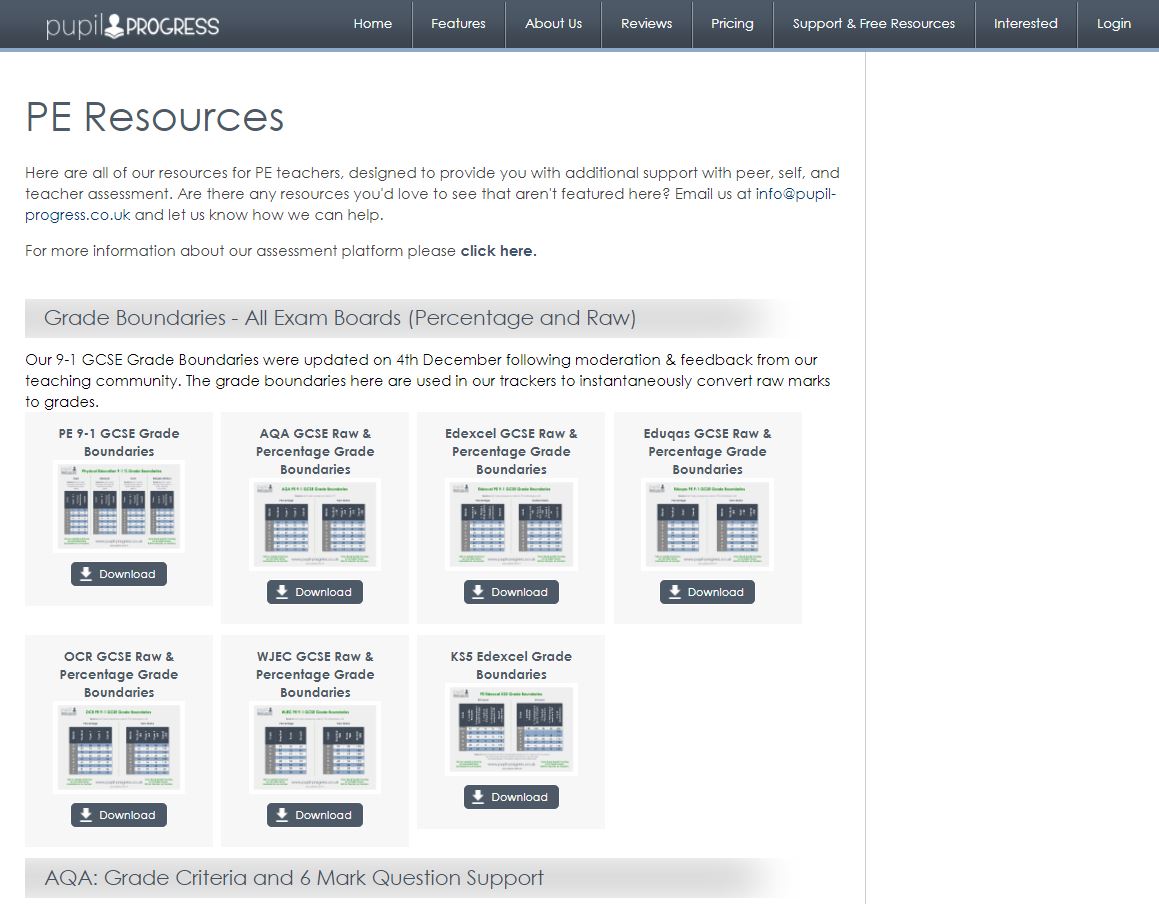Select Reviews in the navigation bar

point(646,24)
